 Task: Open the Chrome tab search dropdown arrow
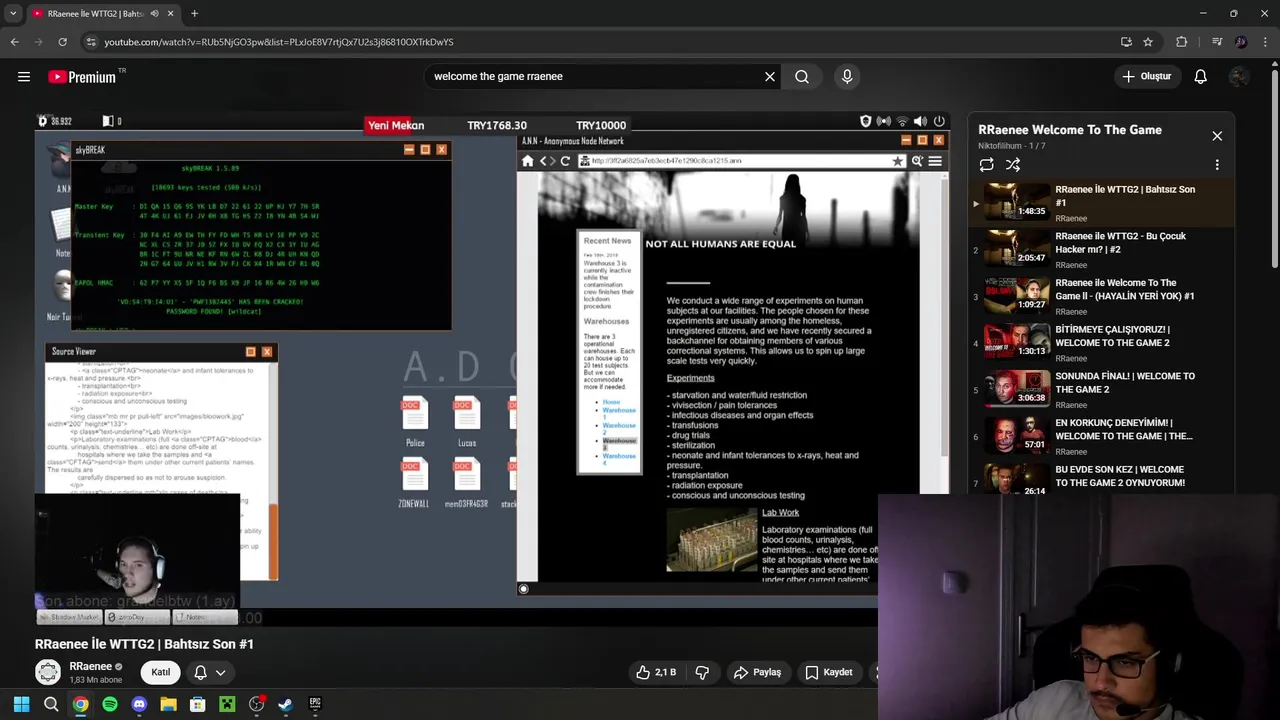point(13,14)
